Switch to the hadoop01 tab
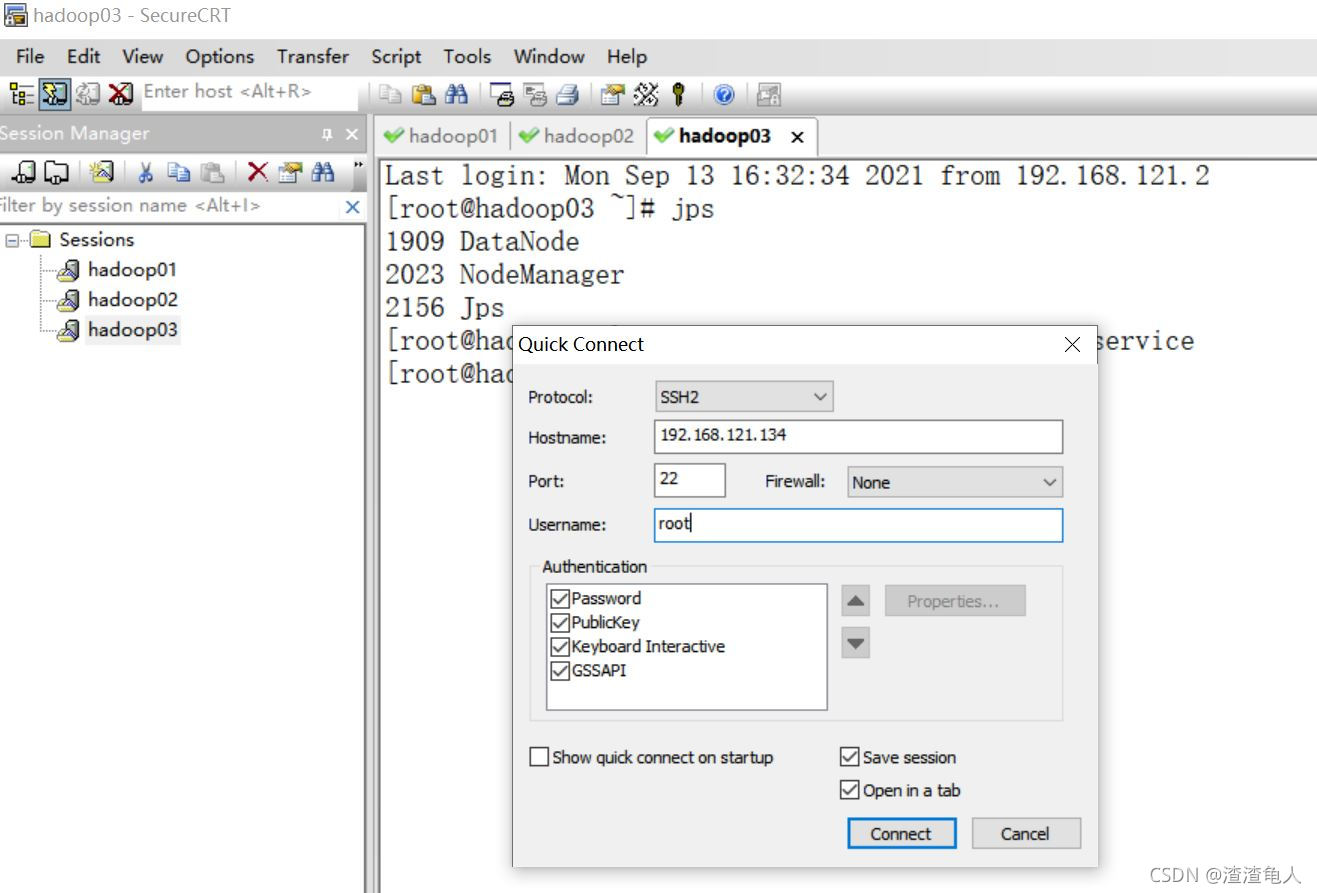 tap(441, 136)
